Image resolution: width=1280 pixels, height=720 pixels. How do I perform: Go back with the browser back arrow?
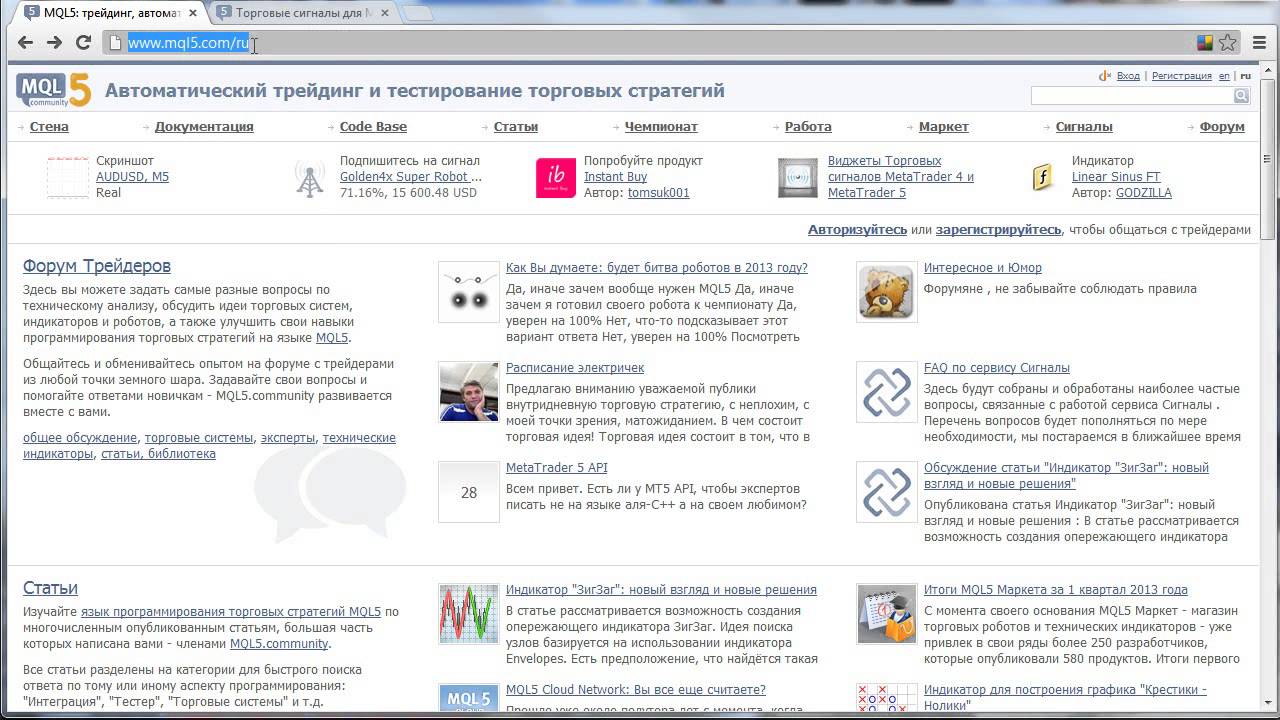[25, 42]
